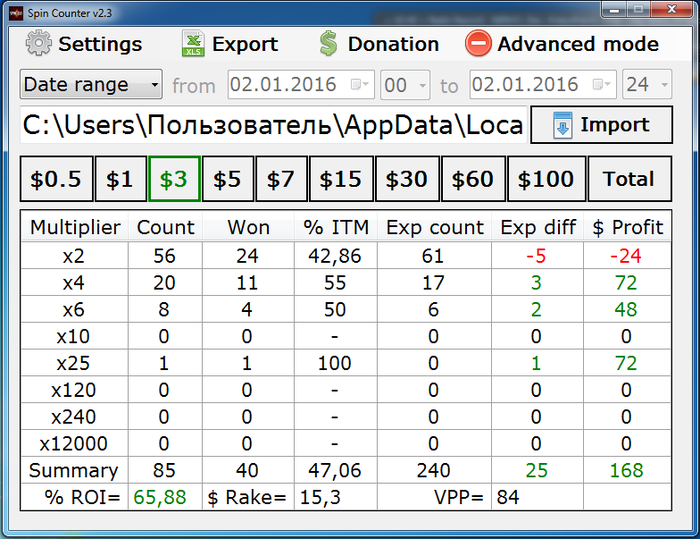Click the Multiplier column header
The height and width of the screenshot is (539, 700).
click(75, 227)
